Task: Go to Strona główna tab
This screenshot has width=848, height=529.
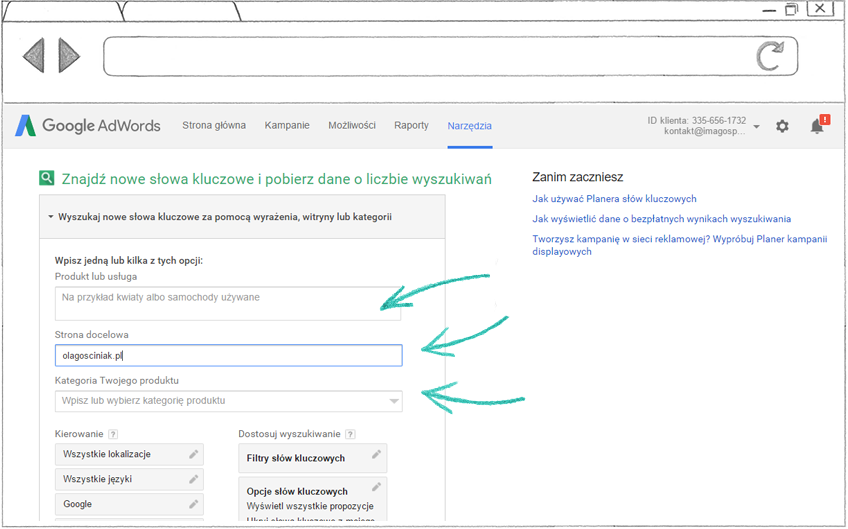Action: pos(214,125)
